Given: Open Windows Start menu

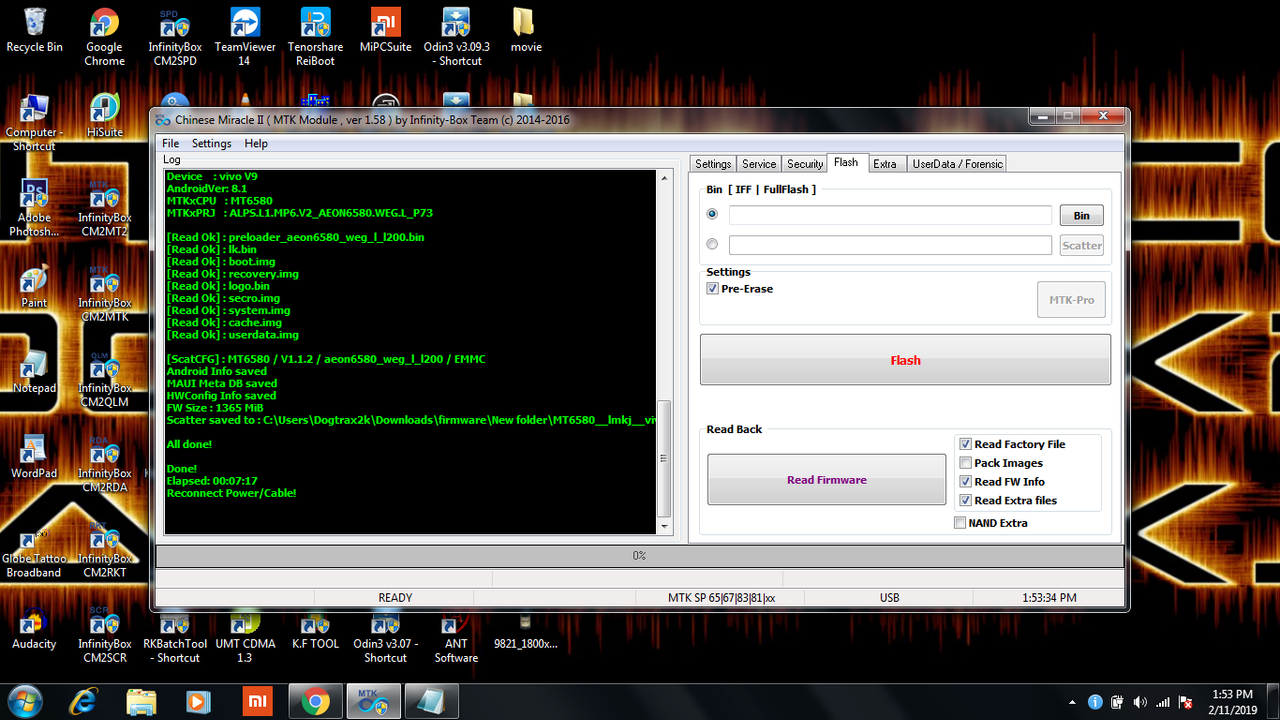Looking at the screenshot, I should pos(24,702).
